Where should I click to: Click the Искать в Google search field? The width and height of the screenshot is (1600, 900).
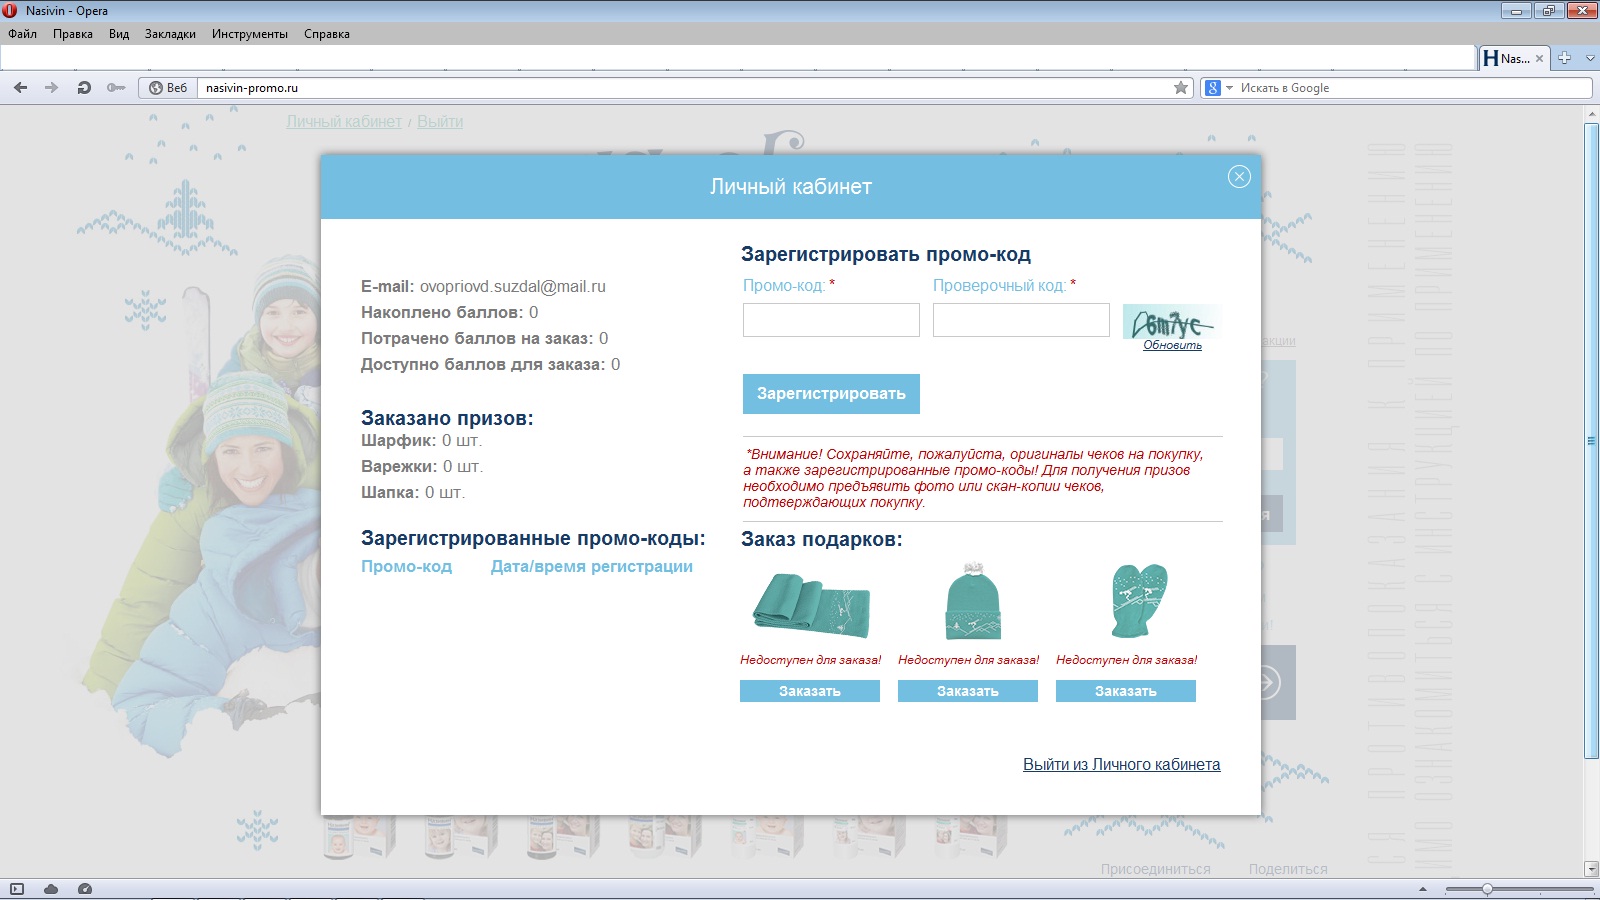[1410, 88]
